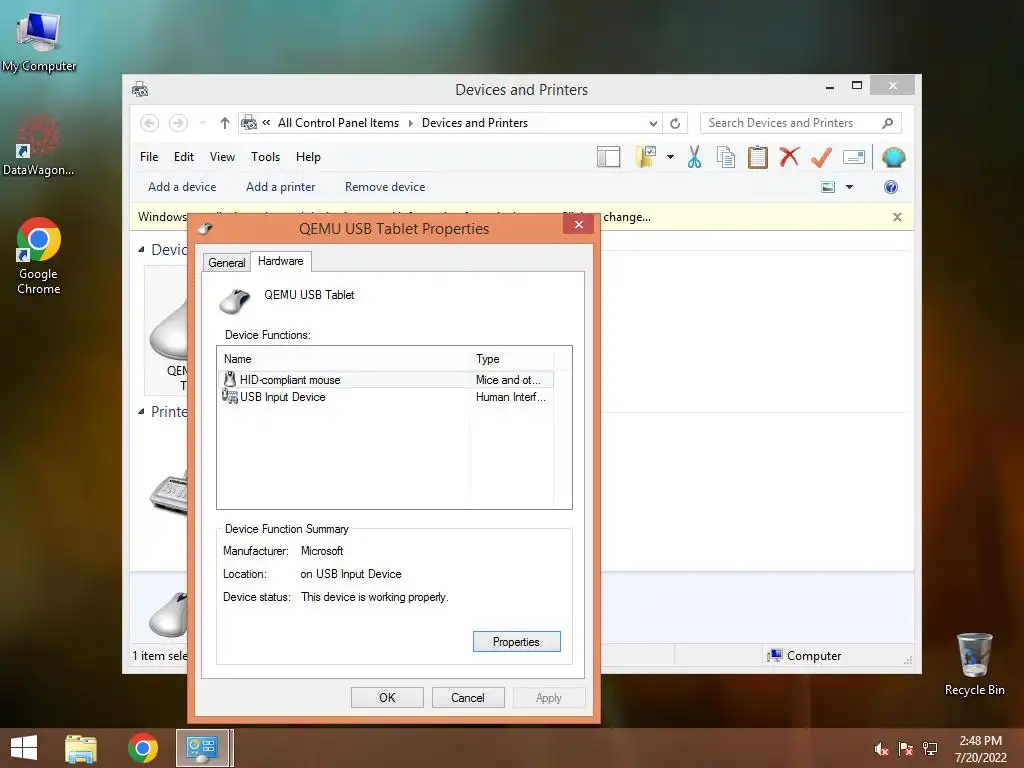Collapse the Printers group
Viewport: 1024px width, 768px height.
(x=141, y=411)
